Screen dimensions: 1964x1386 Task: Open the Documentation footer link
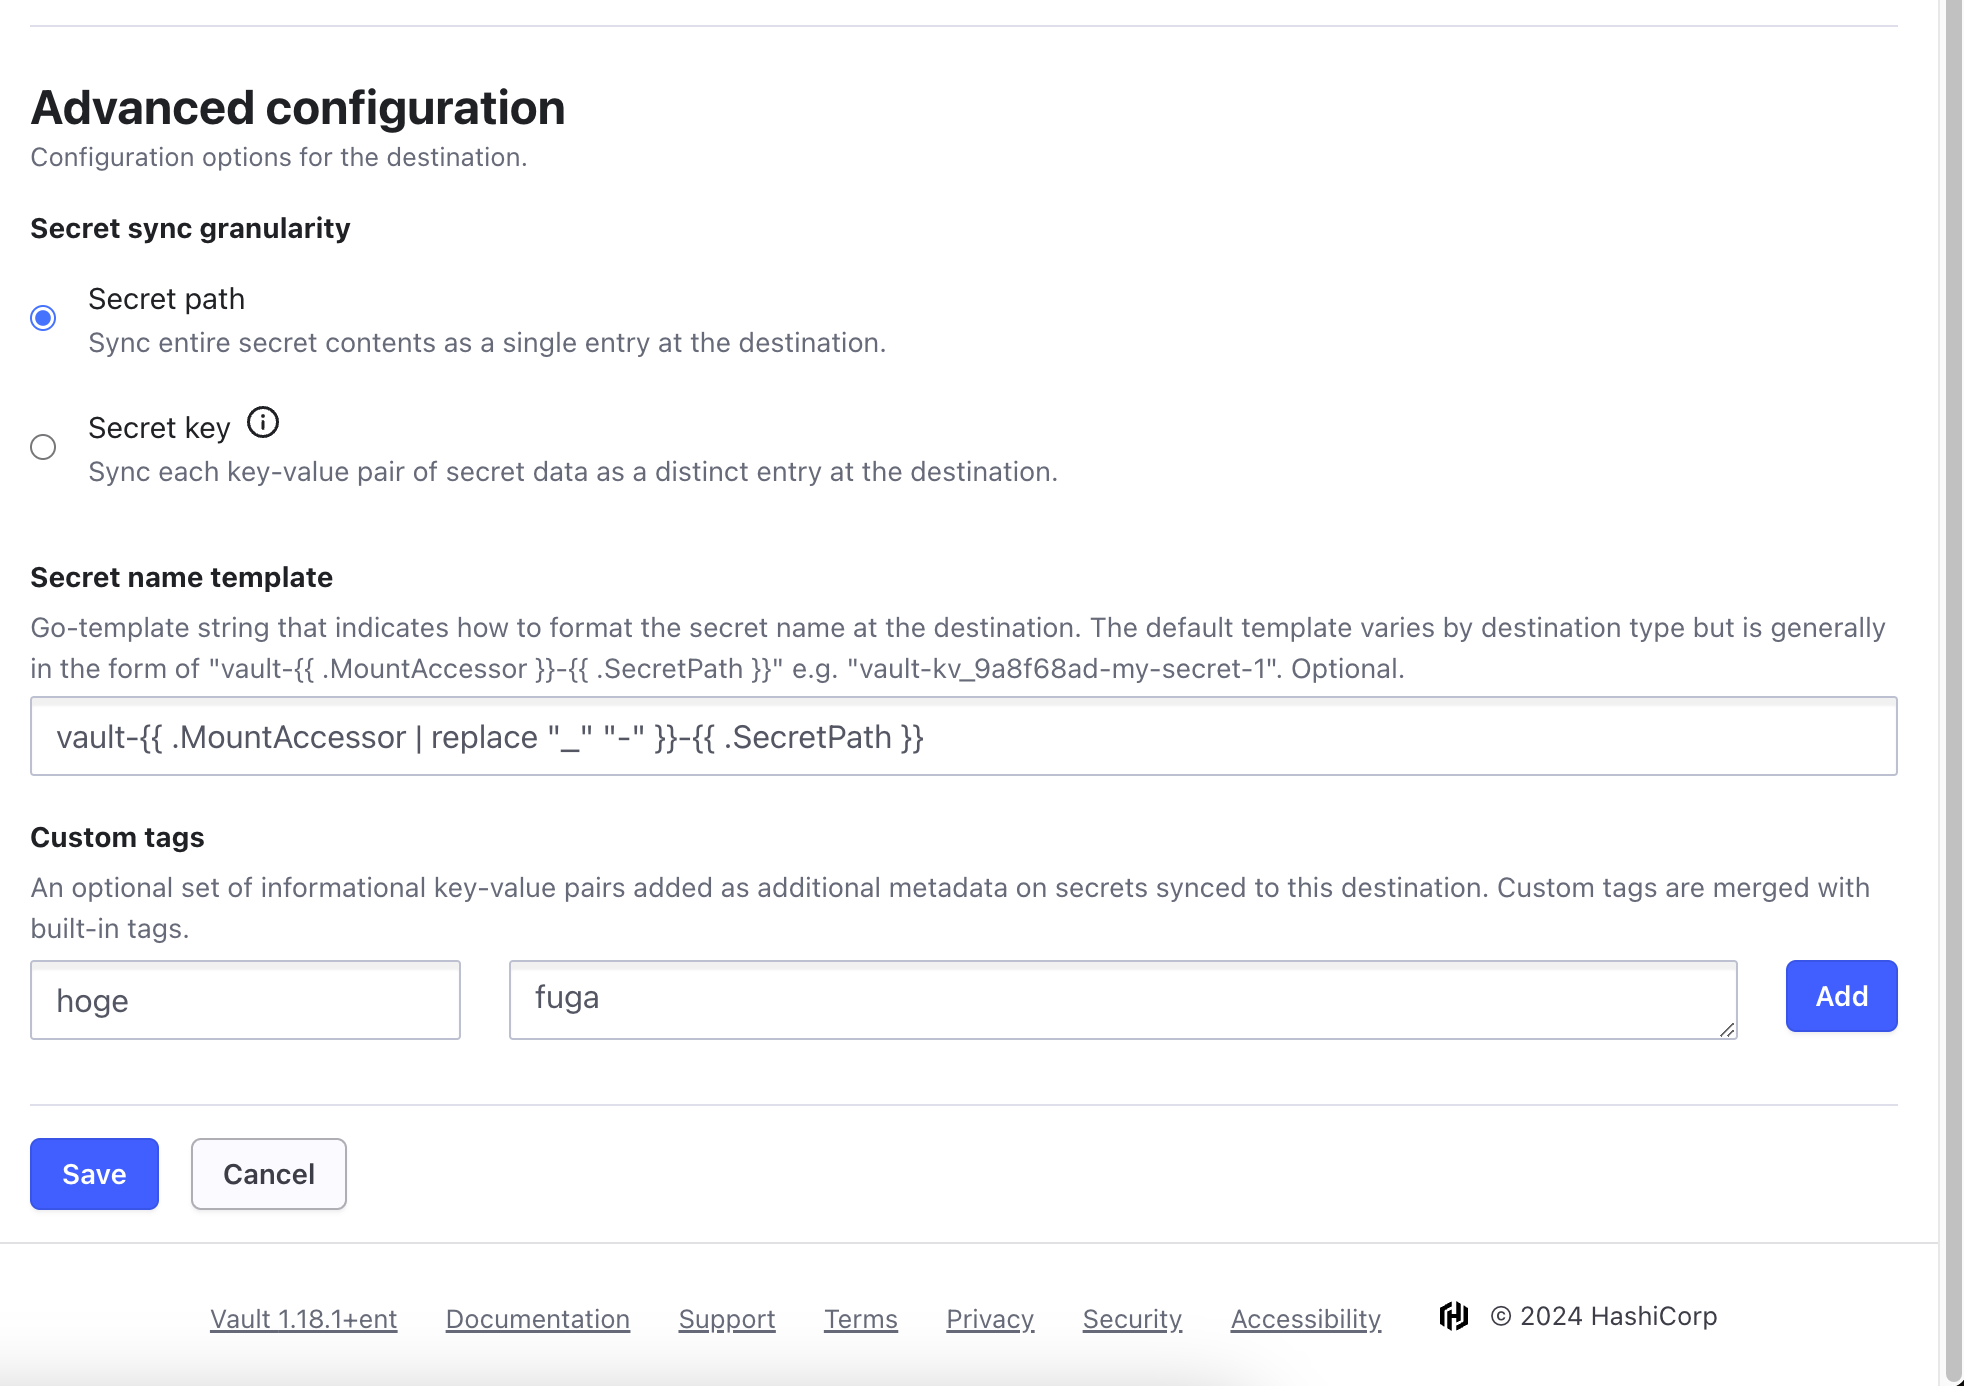pyautogui.click(x=537, y=1319)
